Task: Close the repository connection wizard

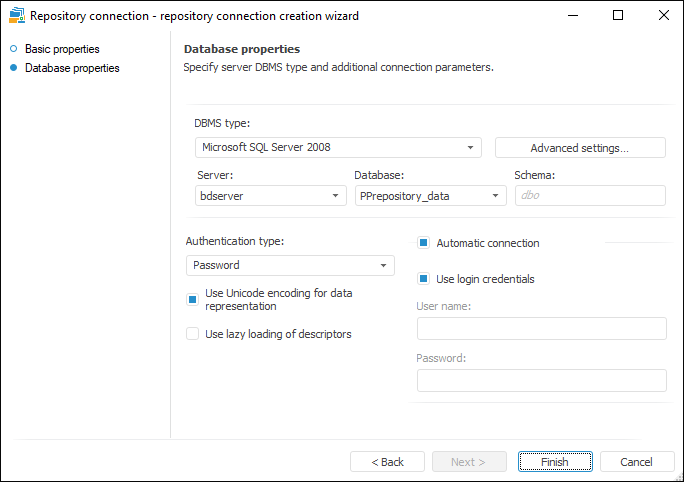Action: click(663, 16)
